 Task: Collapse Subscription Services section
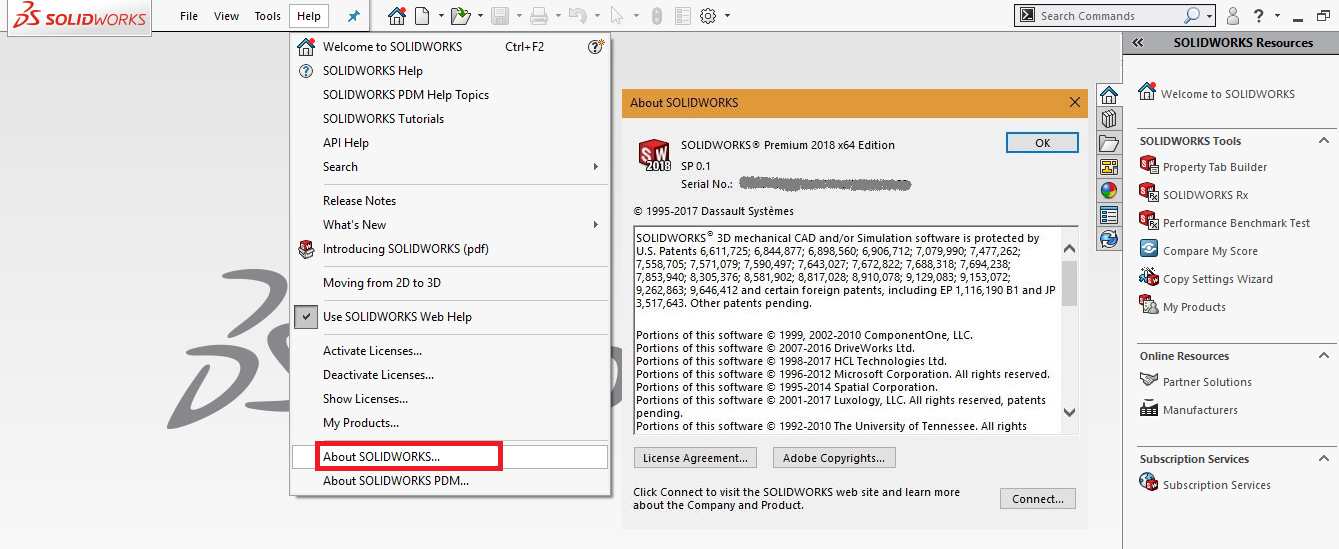(x=1323, y=459)
